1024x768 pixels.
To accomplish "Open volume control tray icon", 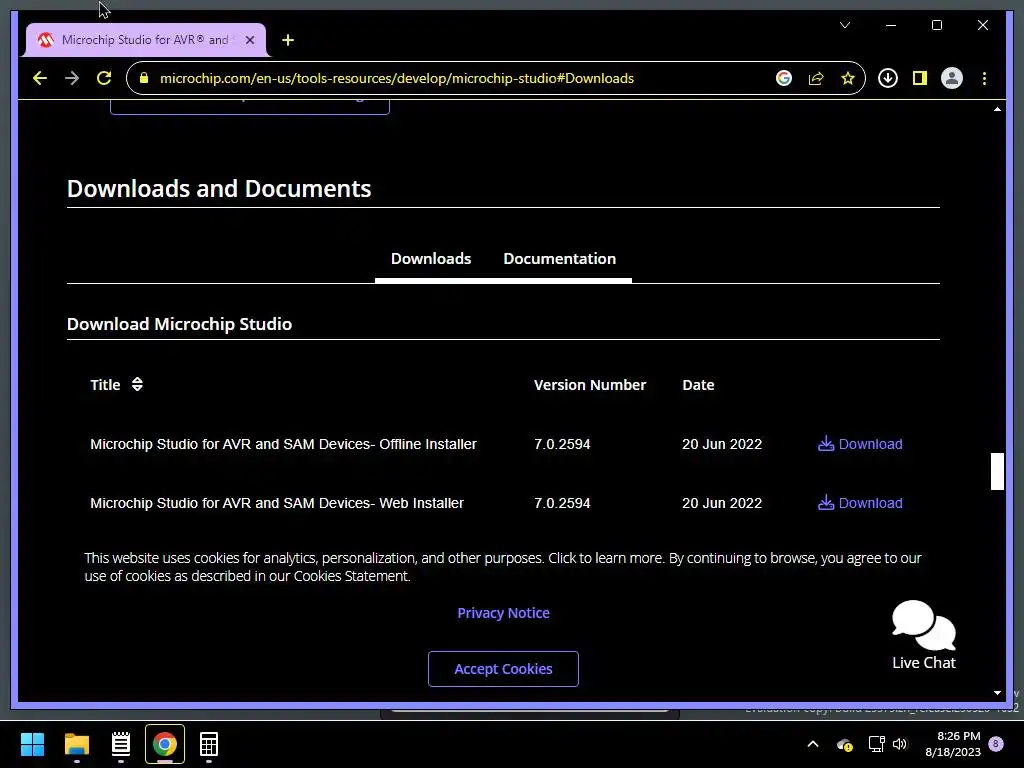I will pos(900,744).
